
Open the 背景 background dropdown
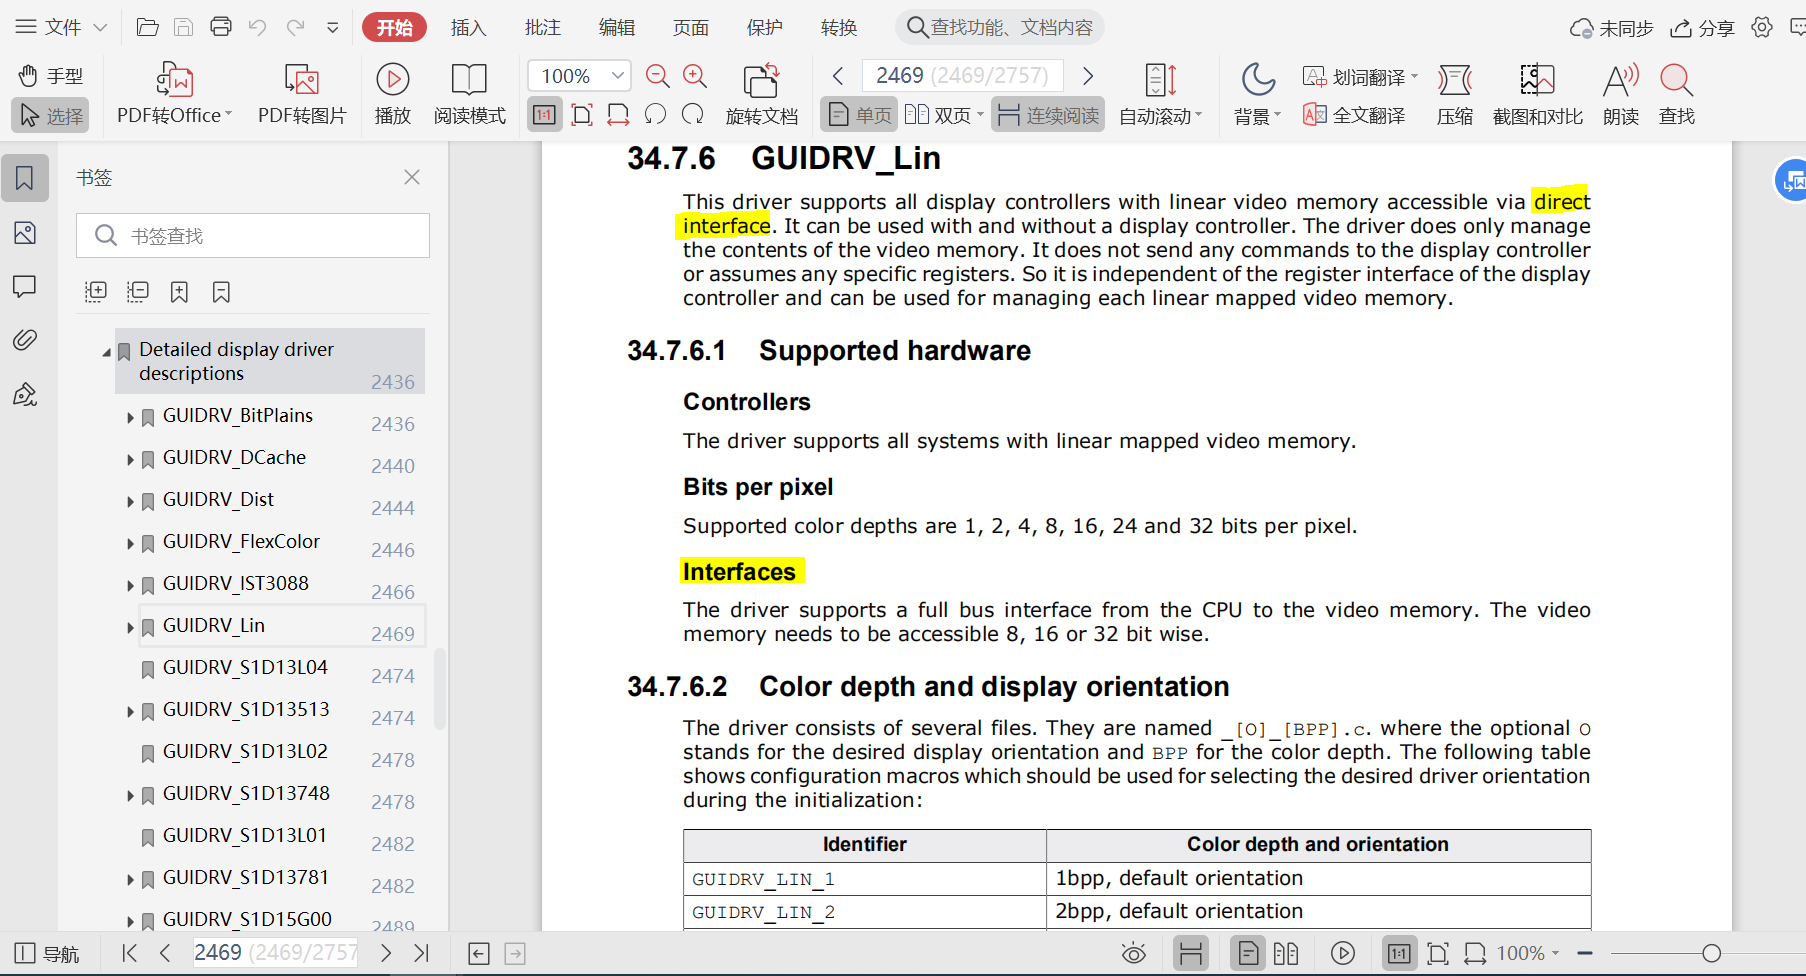1257,95
